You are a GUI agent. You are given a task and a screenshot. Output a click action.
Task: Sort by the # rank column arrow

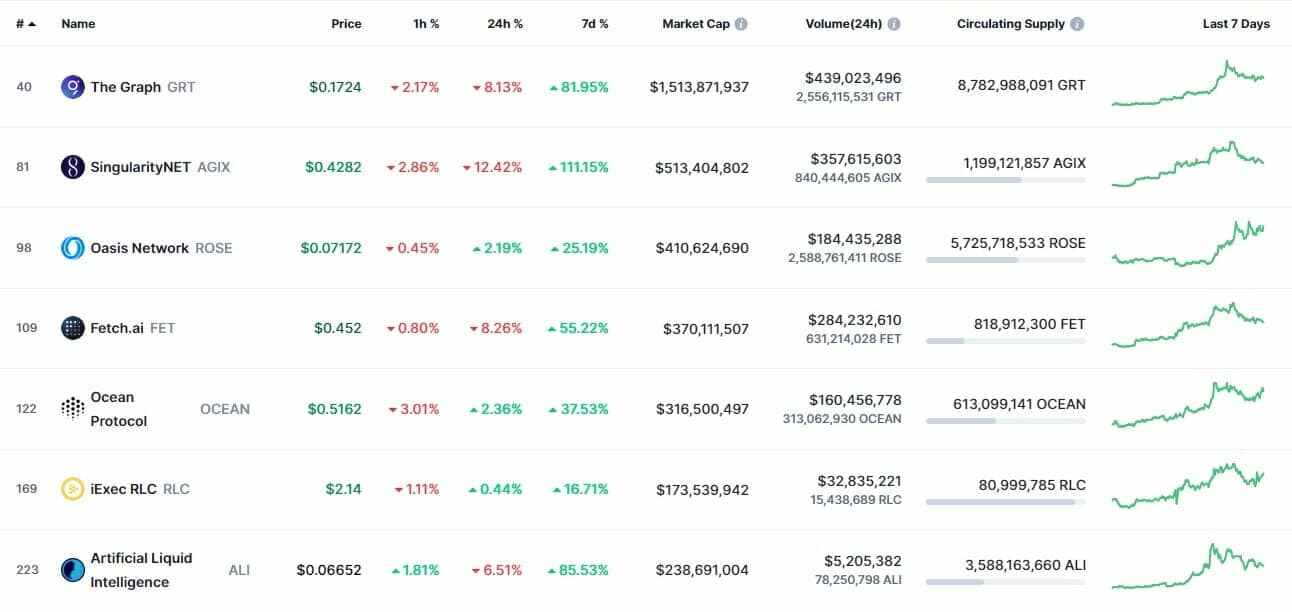pos(32,24)
